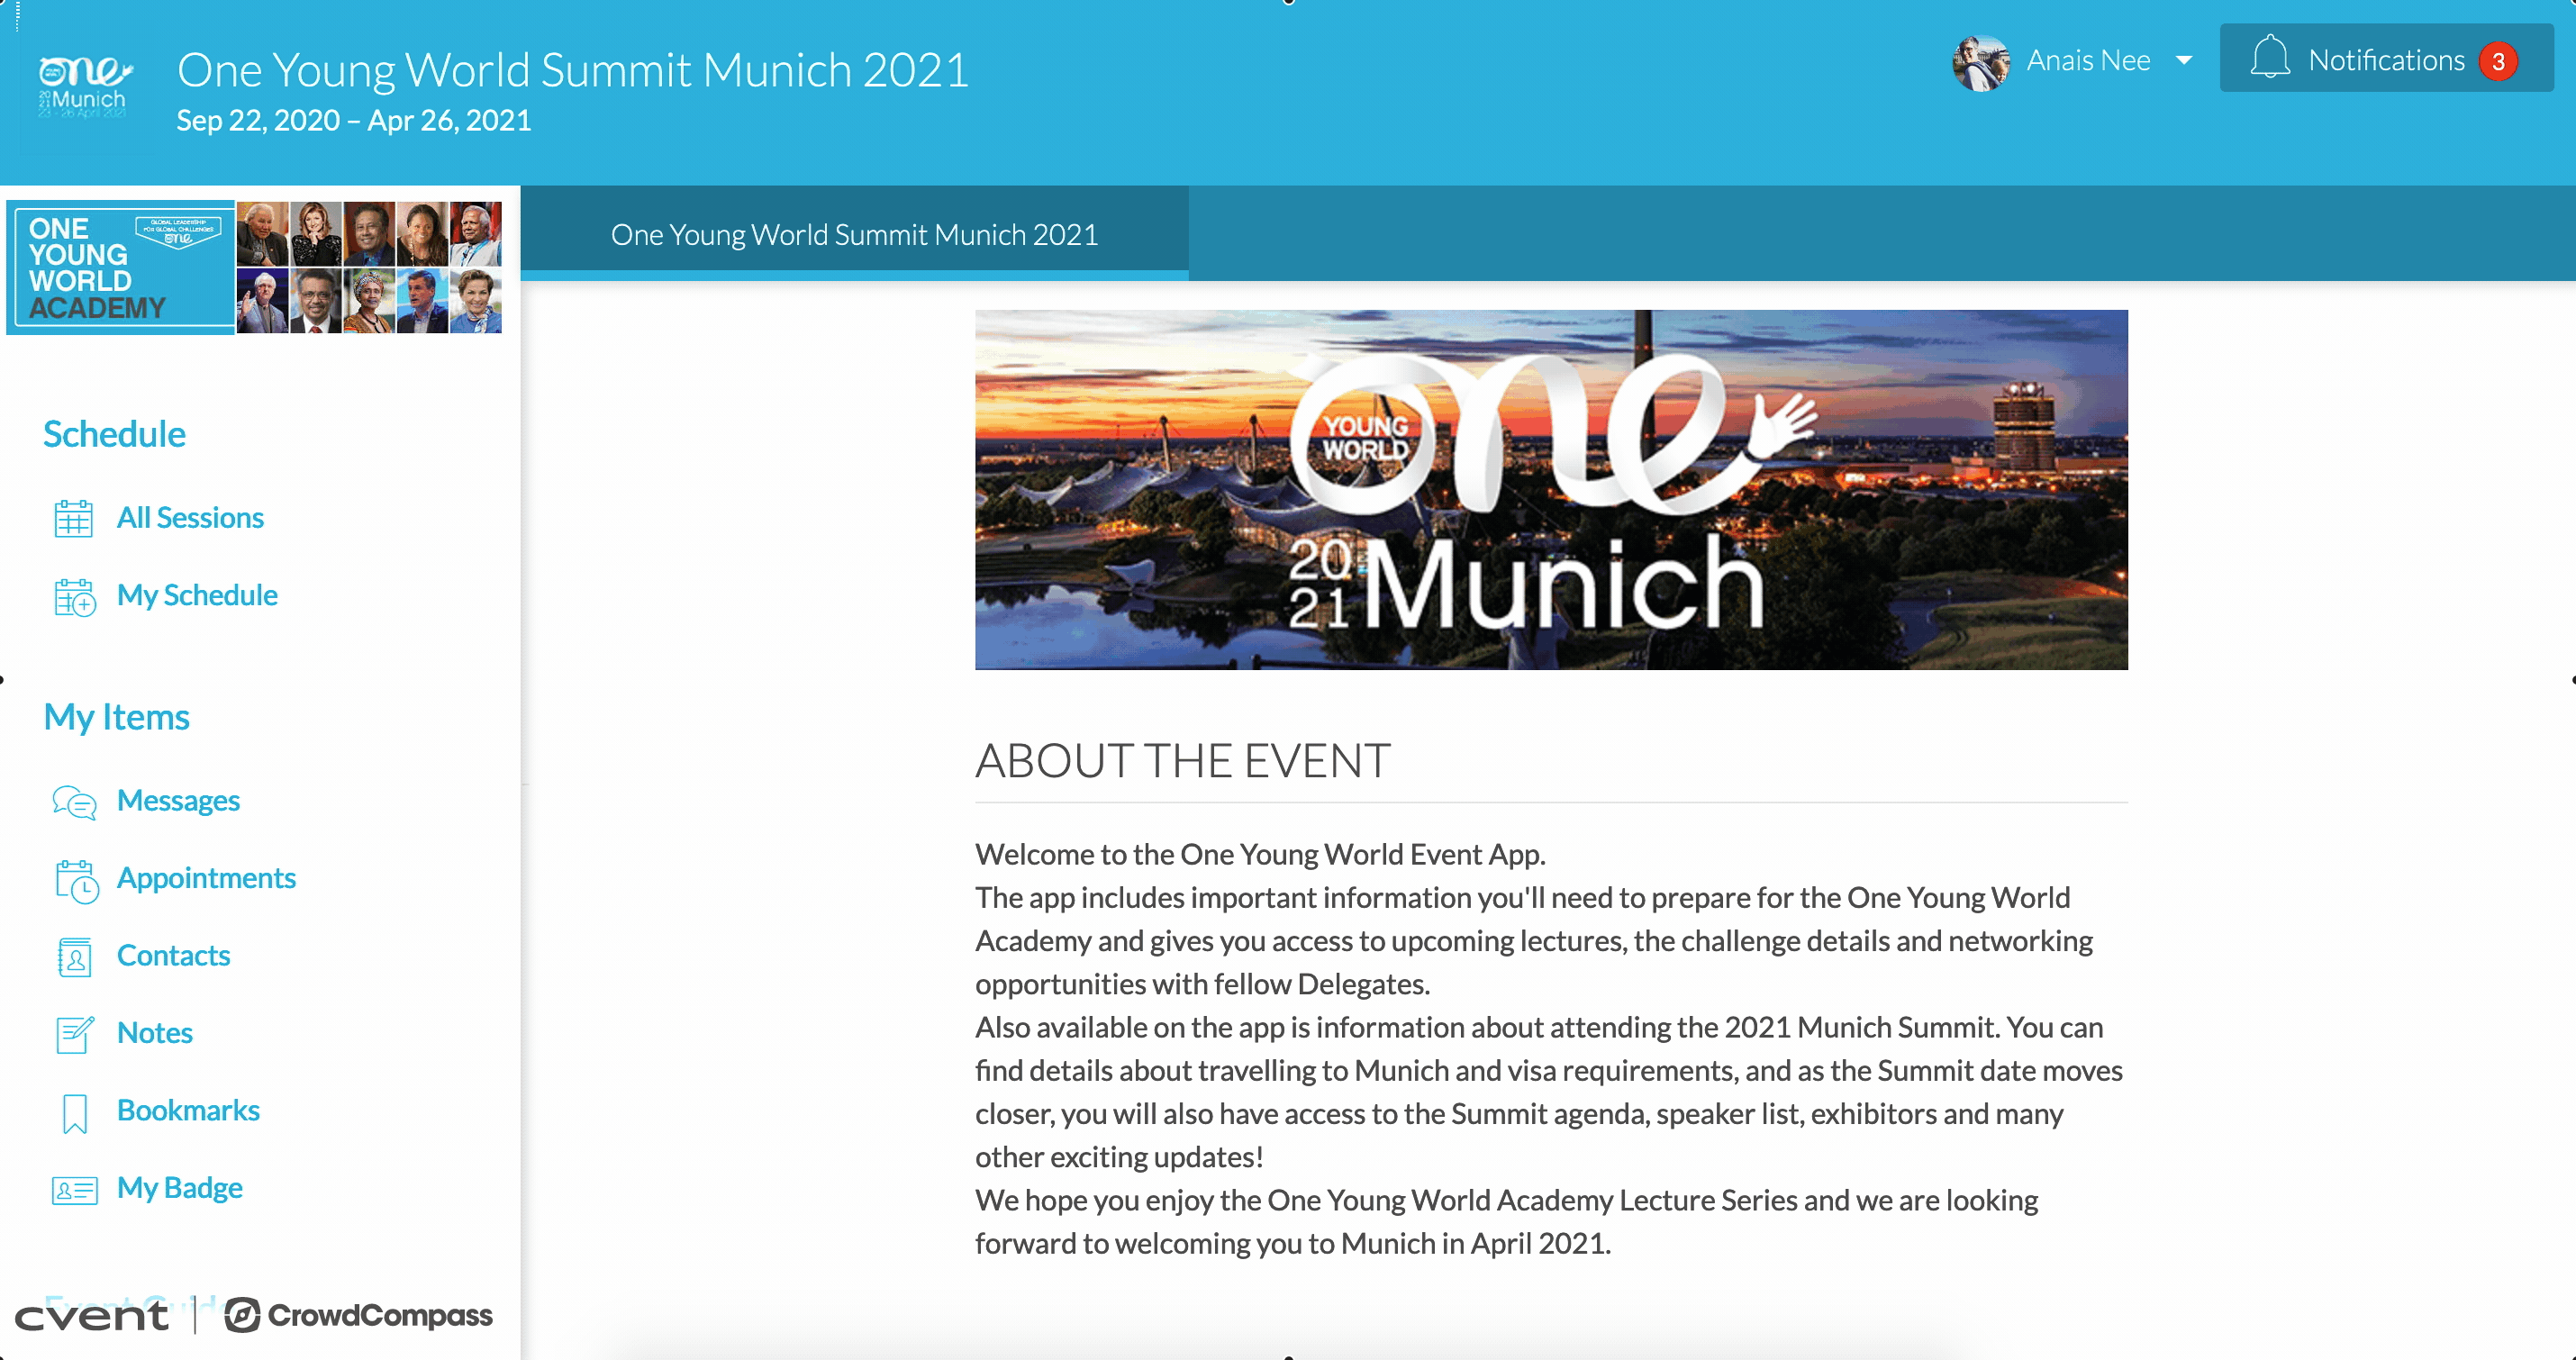Click 'Welcome to the One Young World Event App.'
Image resolution: width=2576 pixels, height=1360 pixels.
[x=1260, y=855]
